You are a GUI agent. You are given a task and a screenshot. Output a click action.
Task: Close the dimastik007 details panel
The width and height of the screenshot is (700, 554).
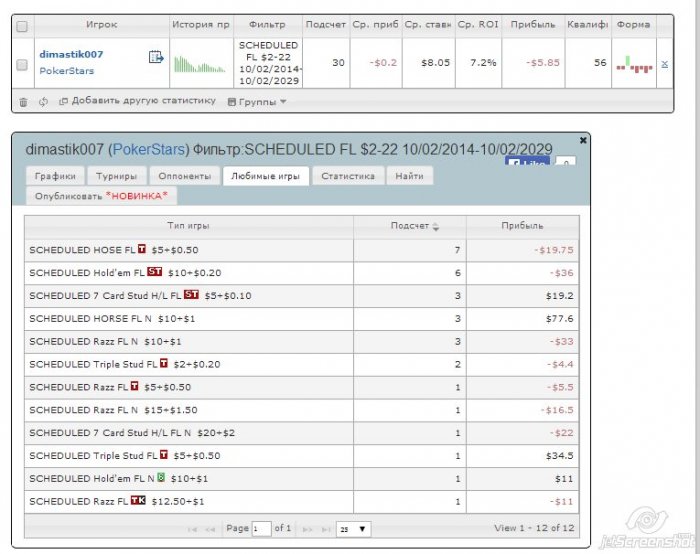583,140
